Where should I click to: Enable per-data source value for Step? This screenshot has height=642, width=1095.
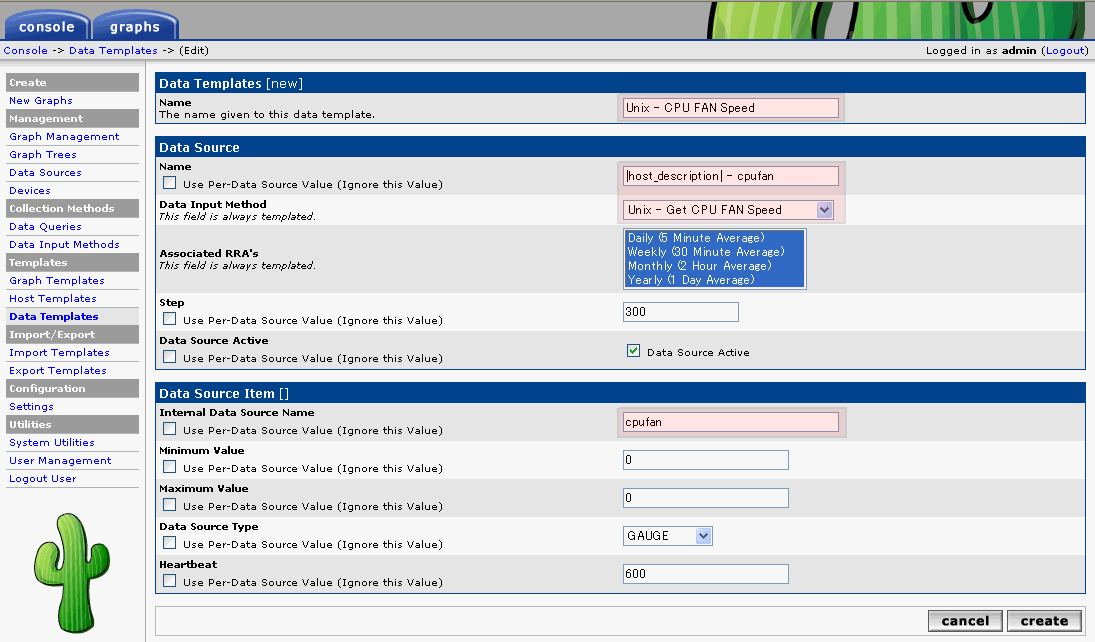170,320
